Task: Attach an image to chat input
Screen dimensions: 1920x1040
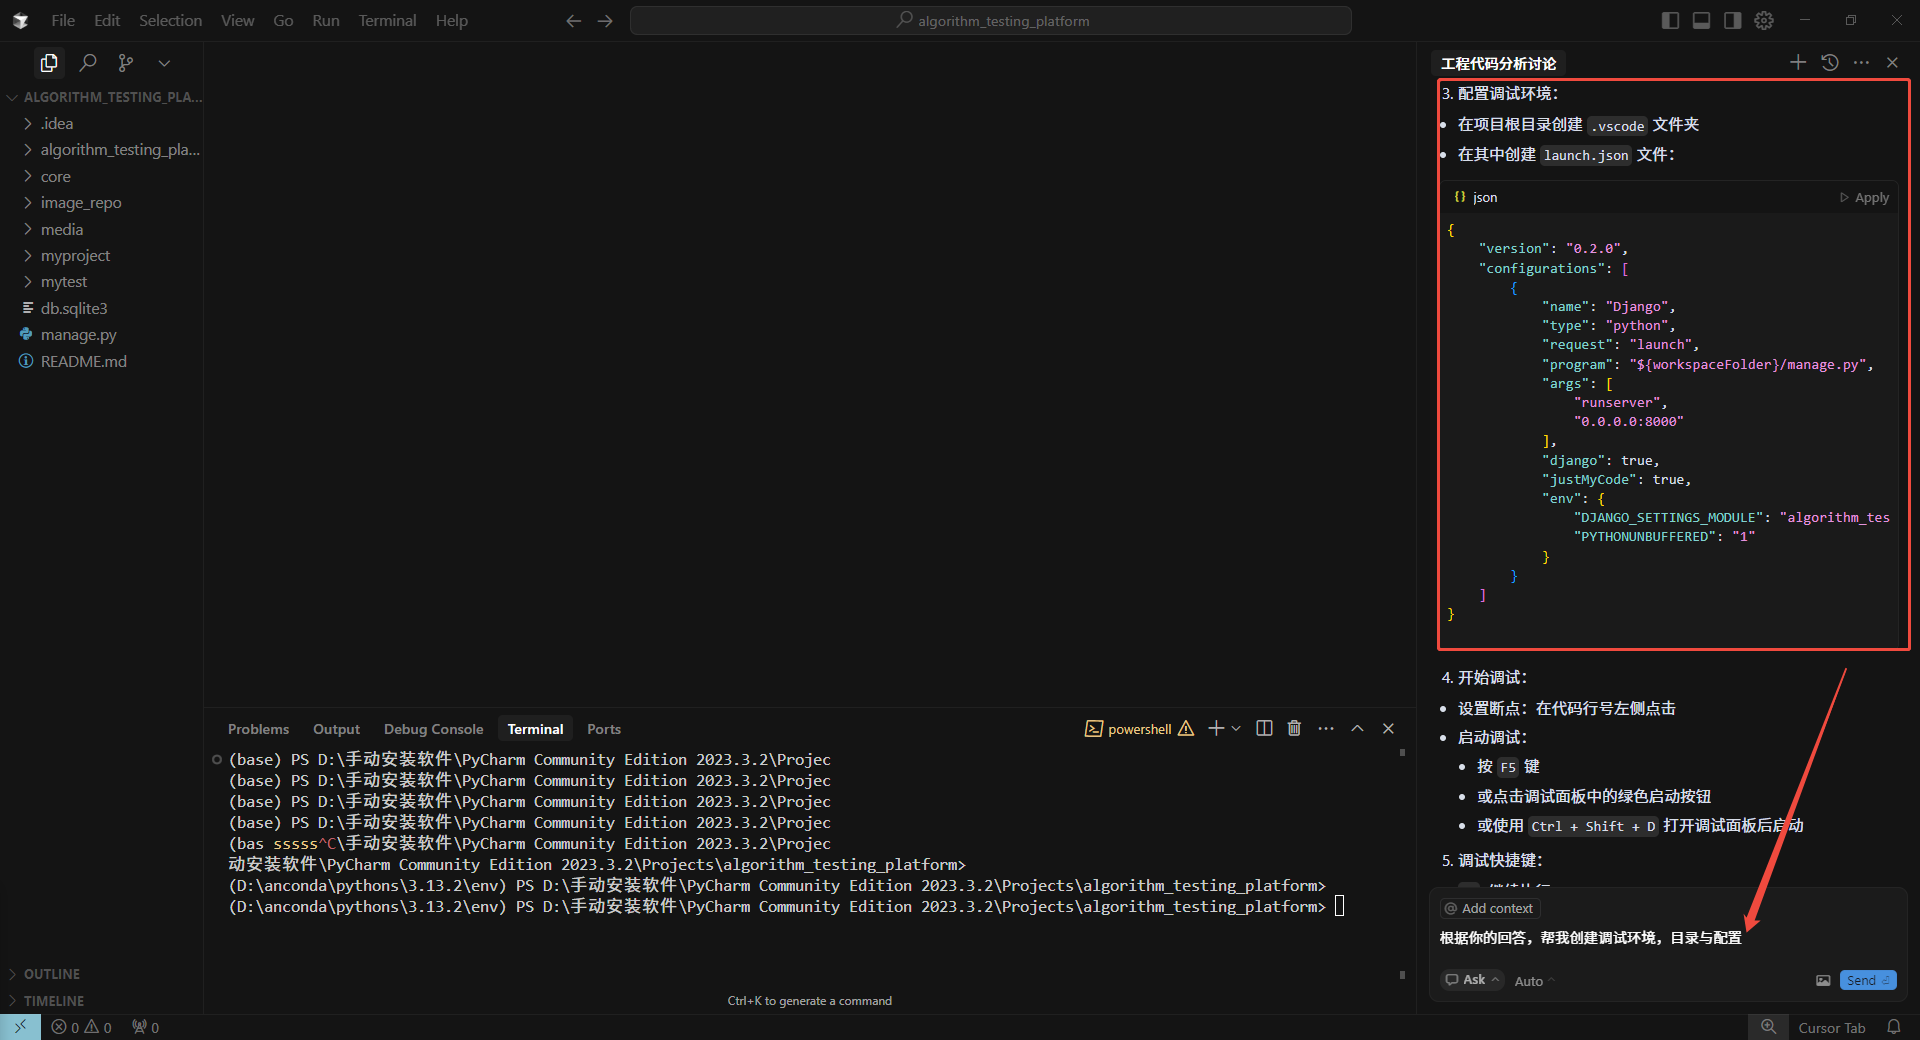Action: point(1823,981)
